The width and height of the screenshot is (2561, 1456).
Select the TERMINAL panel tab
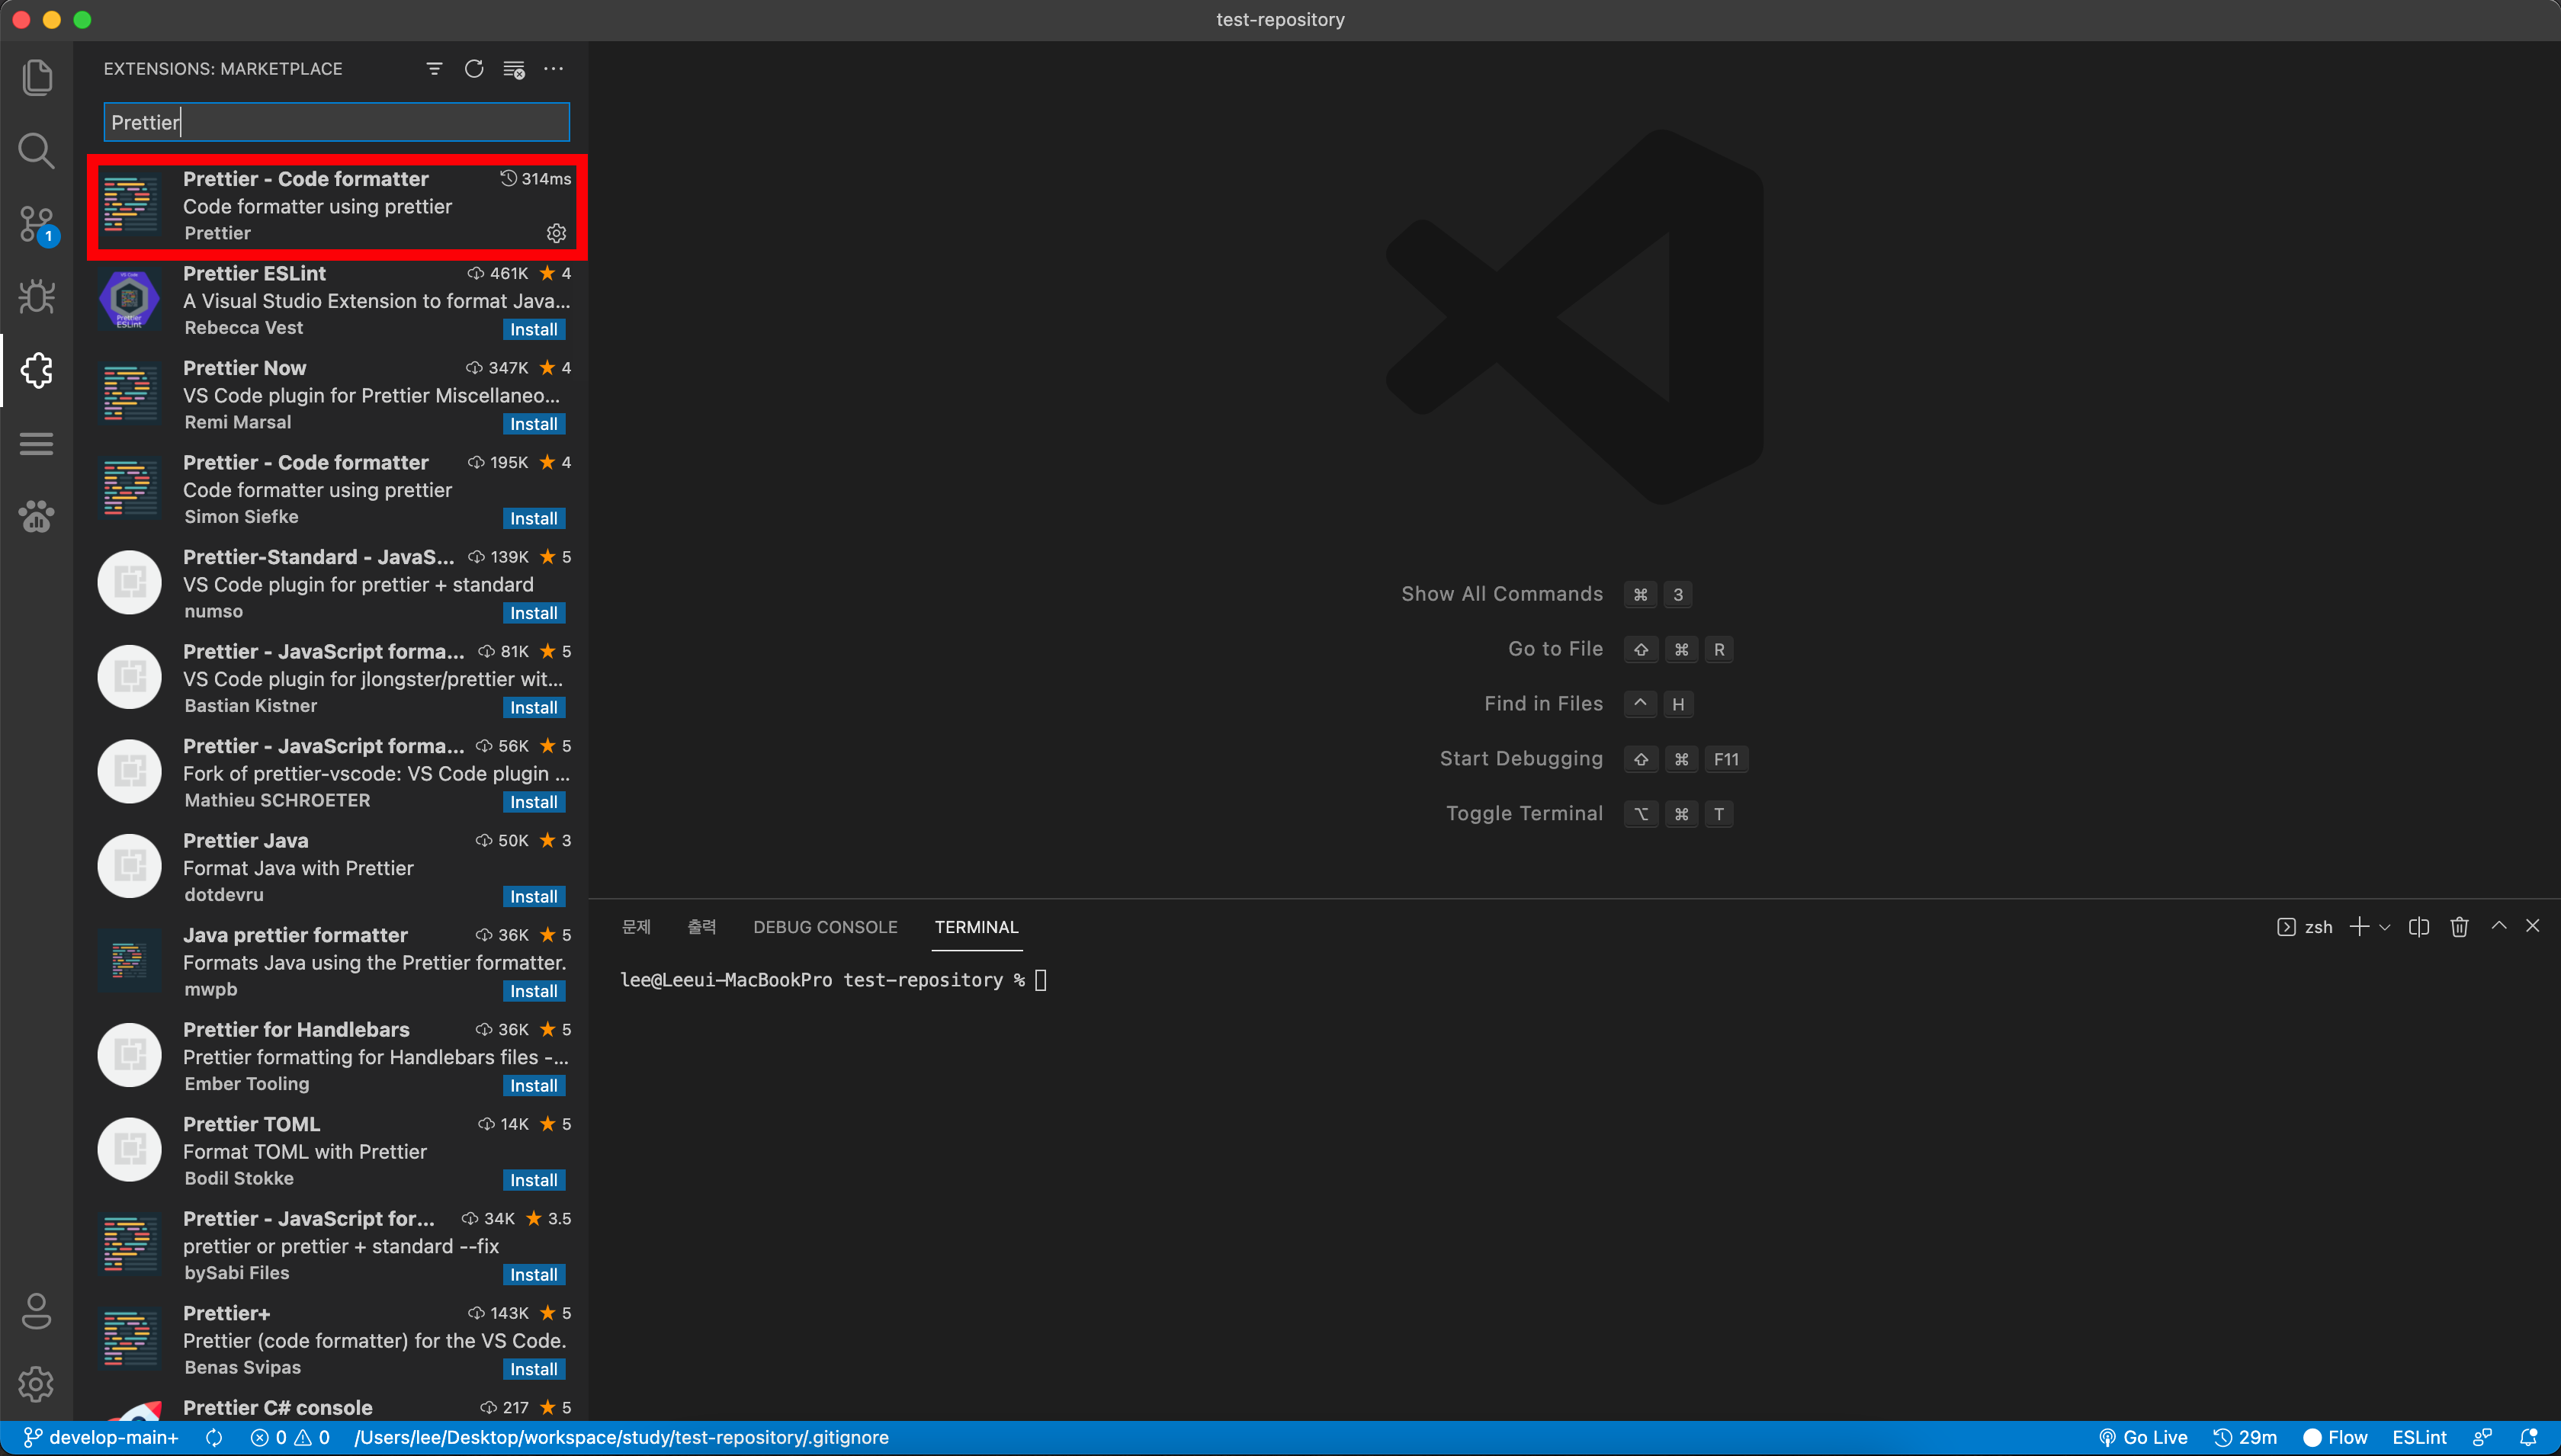(x=975, y=927)
